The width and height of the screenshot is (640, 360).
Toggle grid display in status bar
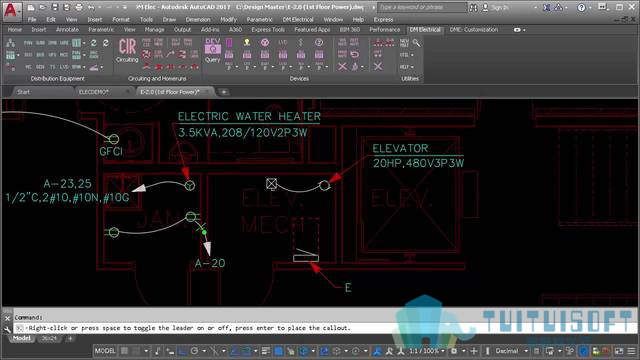[x=124, y=351]
